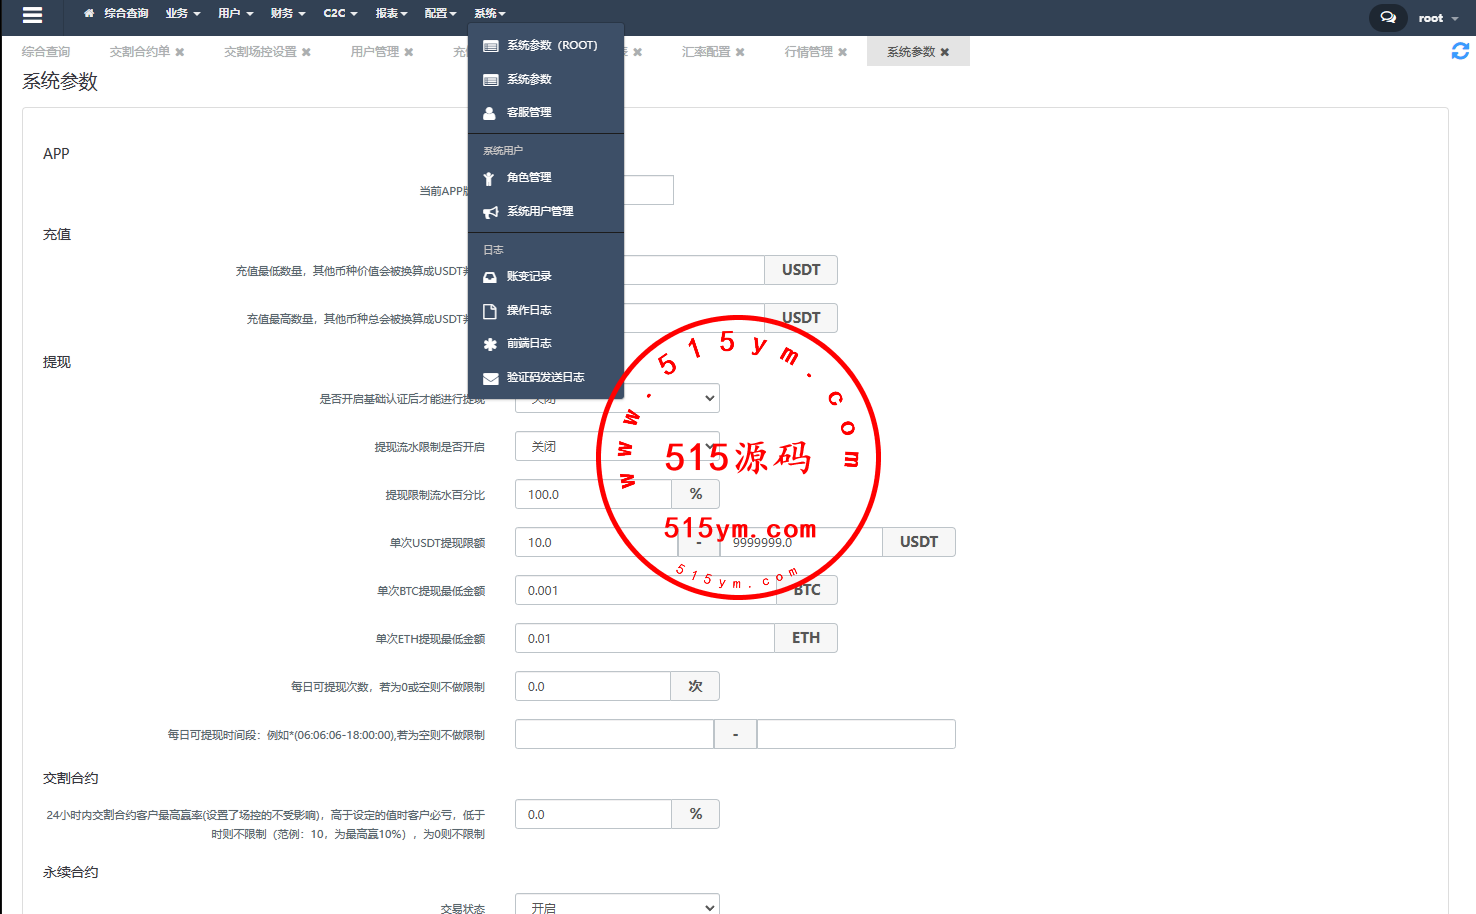The width and height of the screenshot is (1476, 914).
Task: Select 操作日志 in the dropdown menu
Action: pos(528,311)
